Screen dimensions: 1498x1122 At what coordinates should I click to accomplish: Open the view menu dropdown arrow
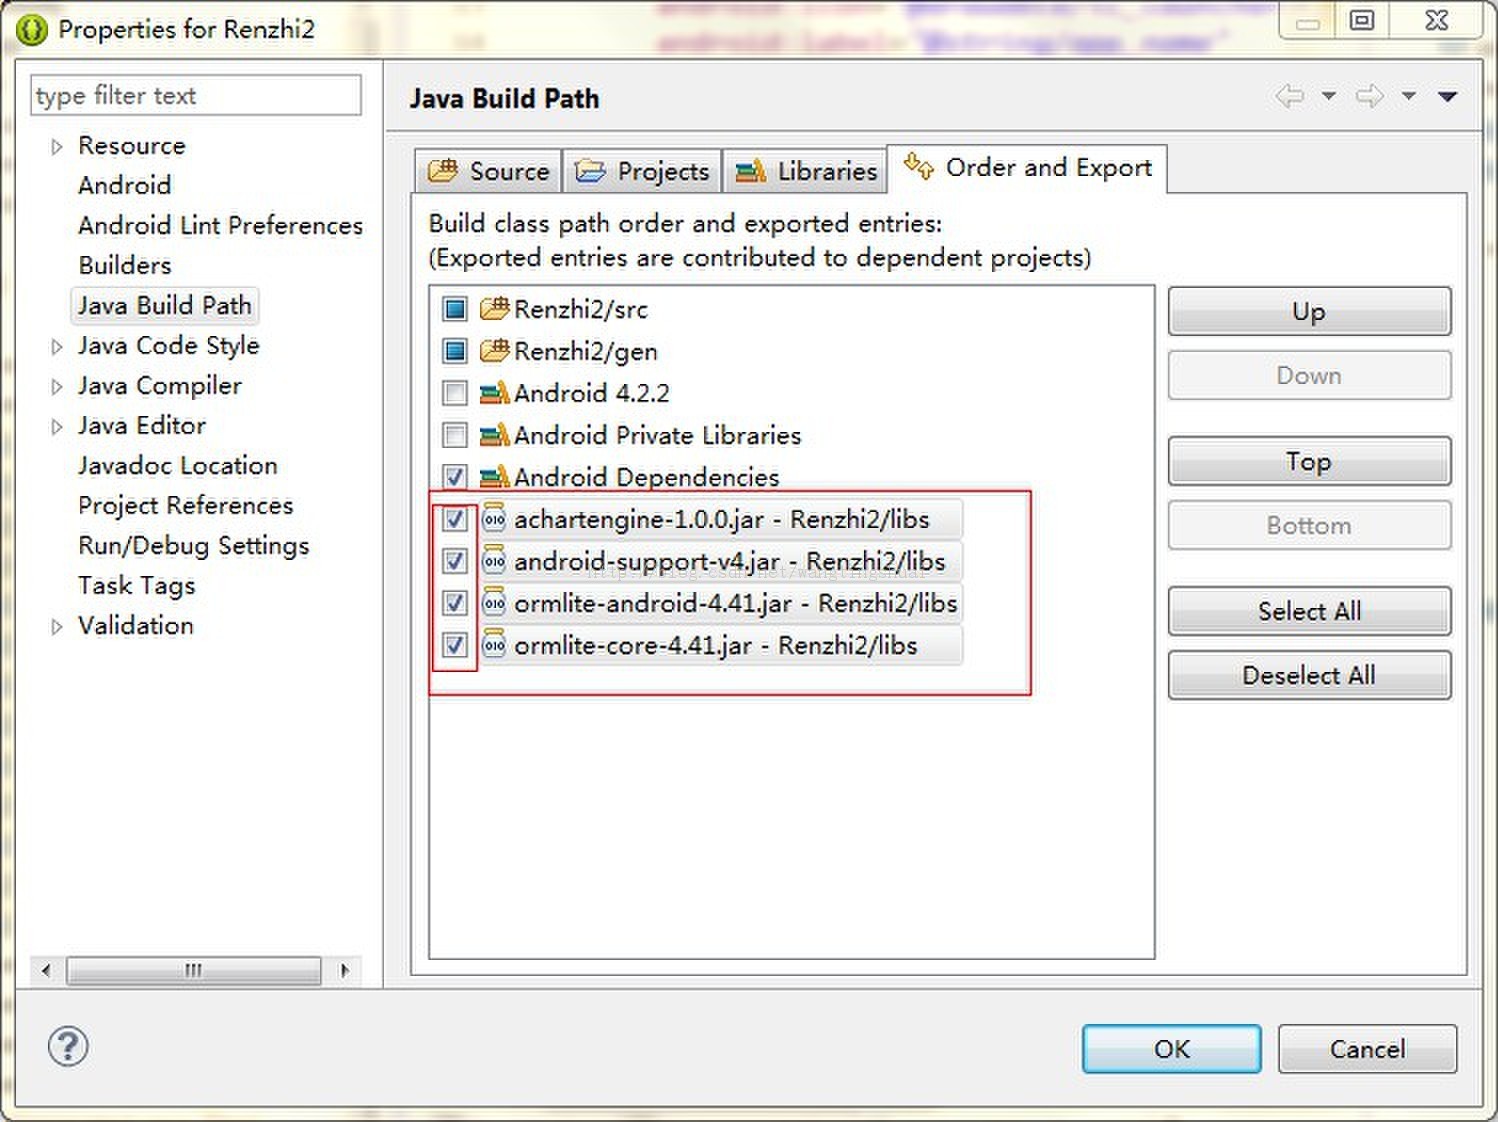[1447, 96]
